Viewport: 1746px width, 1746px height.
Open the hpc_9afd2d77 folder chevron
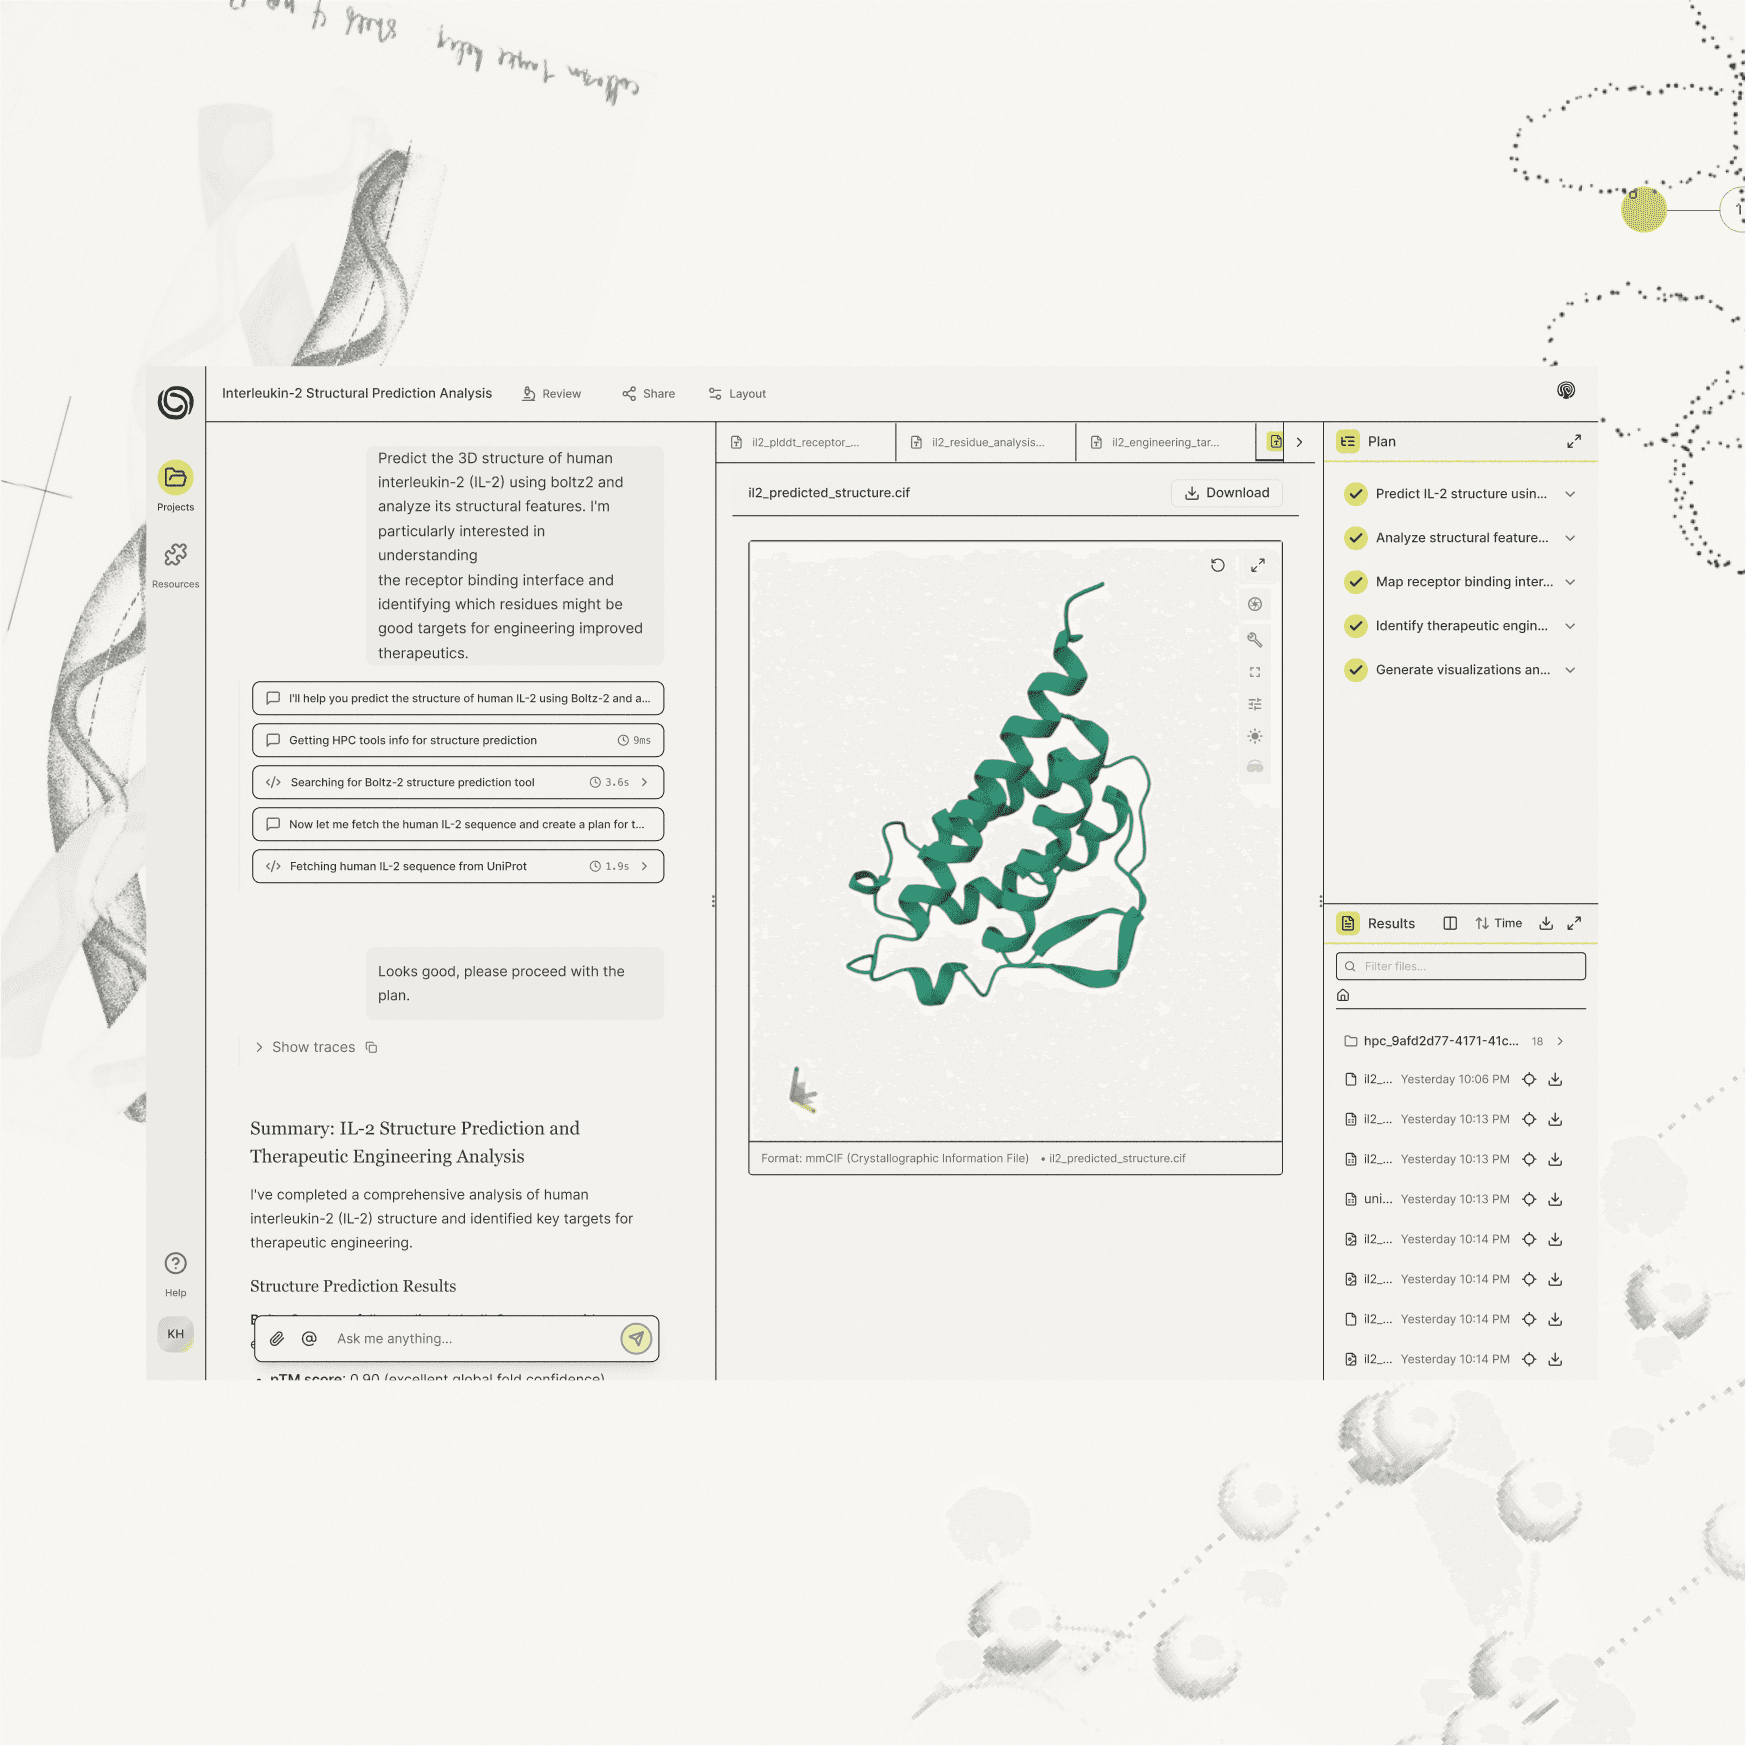click(1560, 1042)
